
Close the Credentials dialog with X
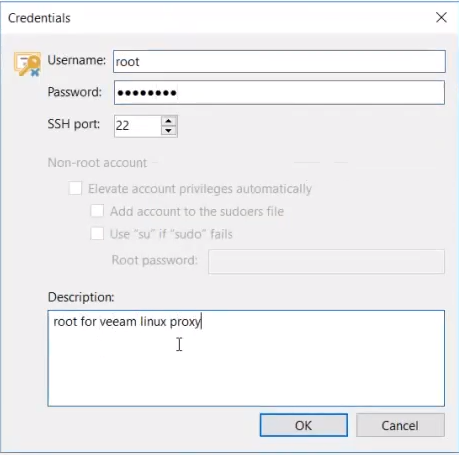coord(441,17)
